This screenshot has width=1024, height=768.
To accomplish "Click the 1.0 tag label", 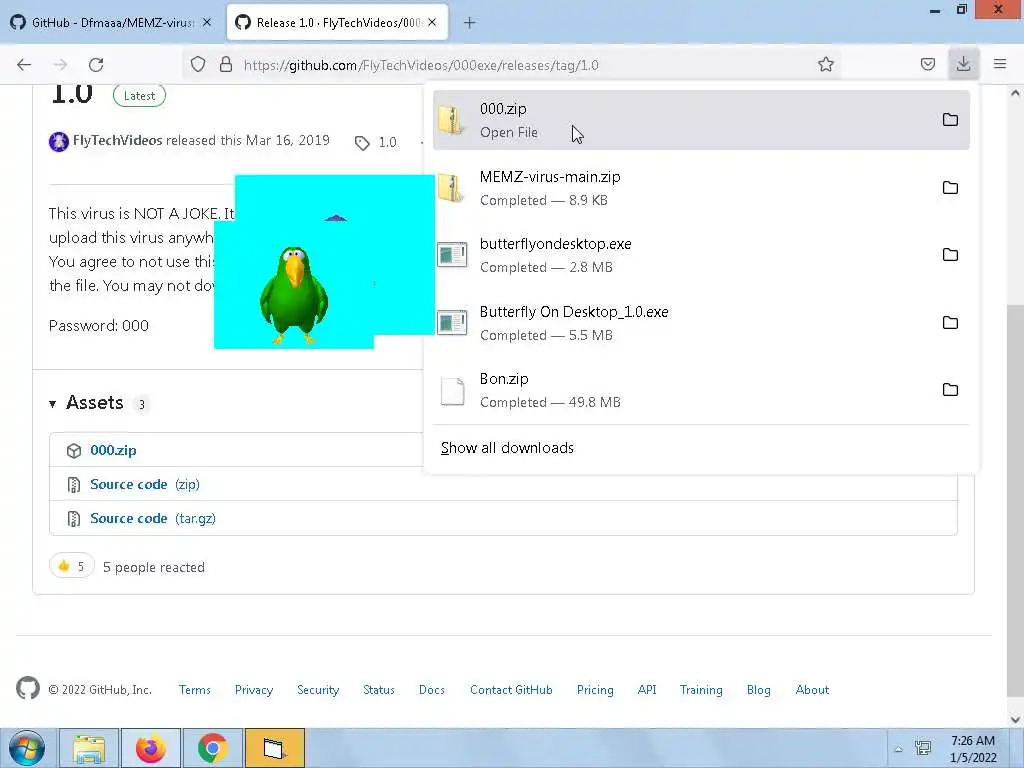I will pos(387,142).
